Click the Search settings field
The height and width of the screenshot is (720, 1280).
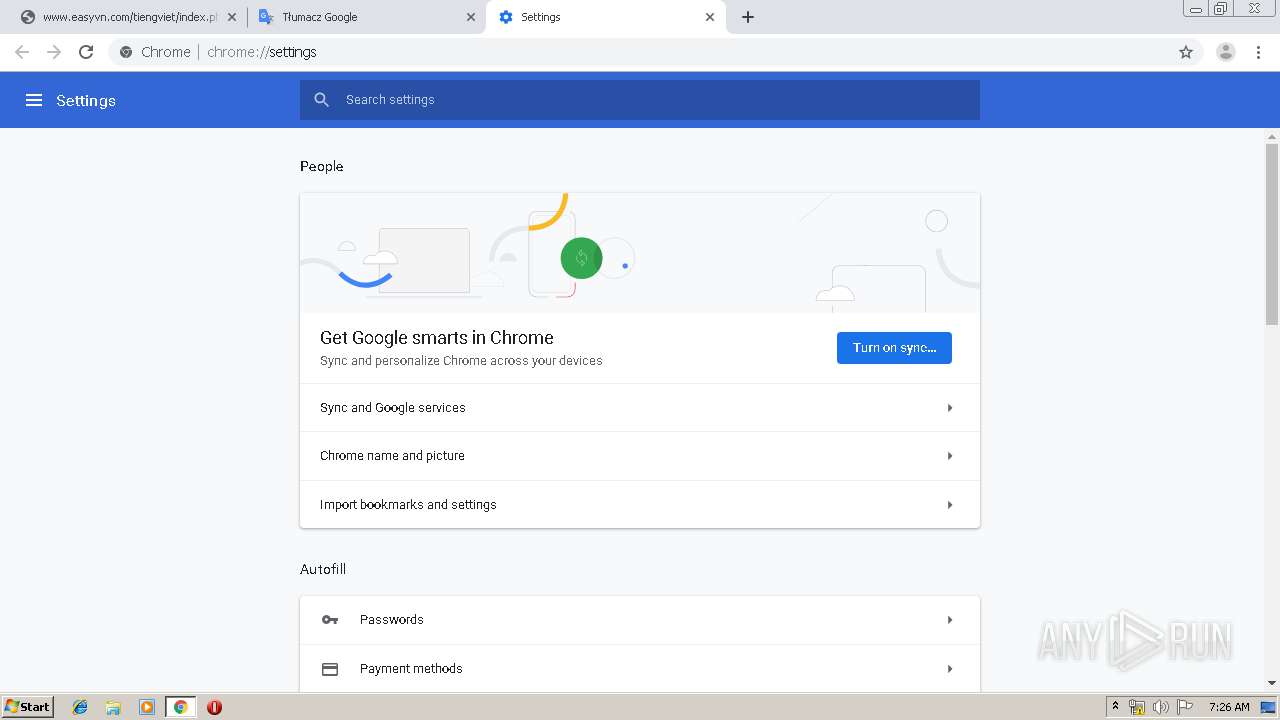click(x=640, y=100)
